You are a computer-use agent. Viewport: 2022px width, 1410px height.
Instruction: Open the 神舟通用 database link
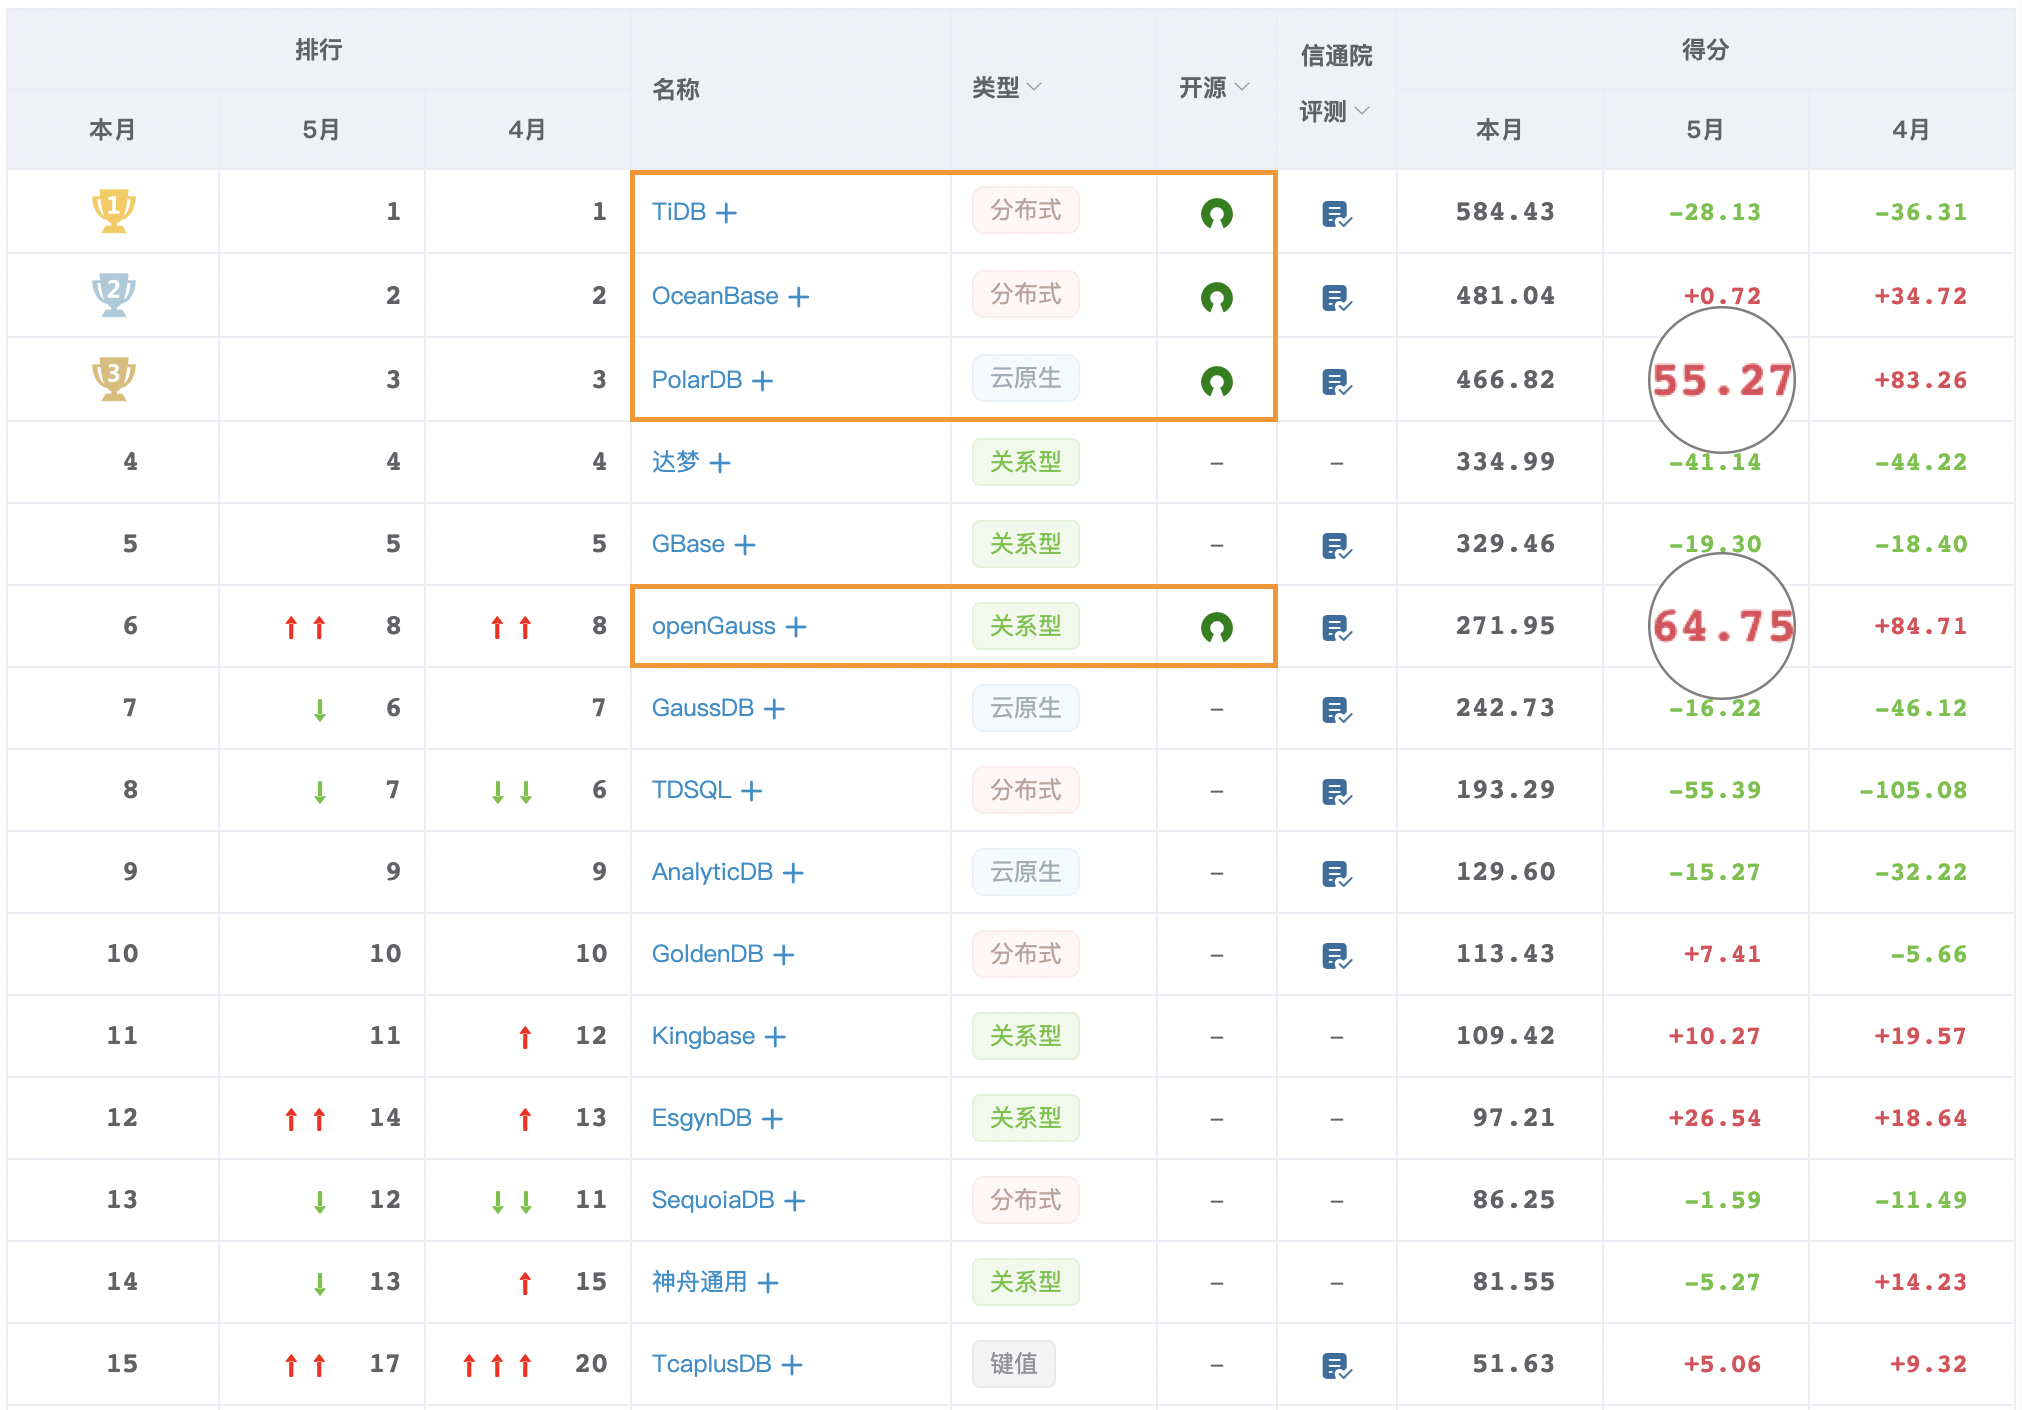(x=700, y=1282)
